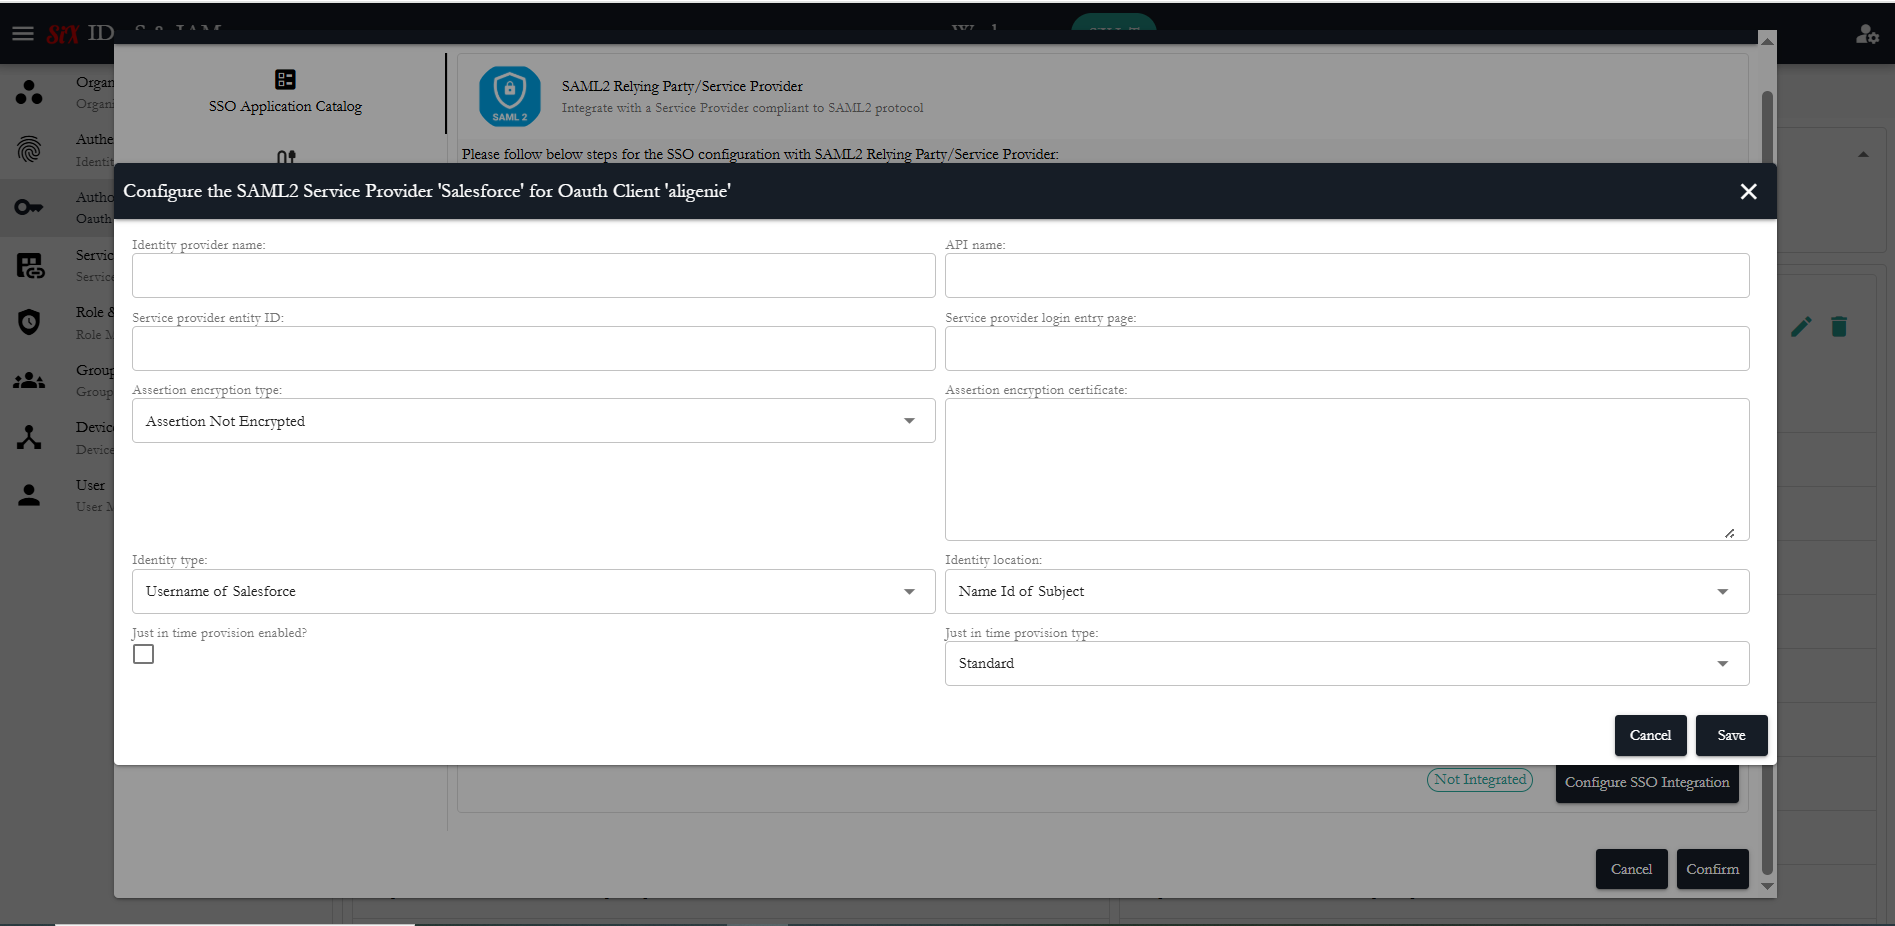This screenshot has height=926, width=1895.
Task: Enable Just in time provision checkbox
Action: 144,654
